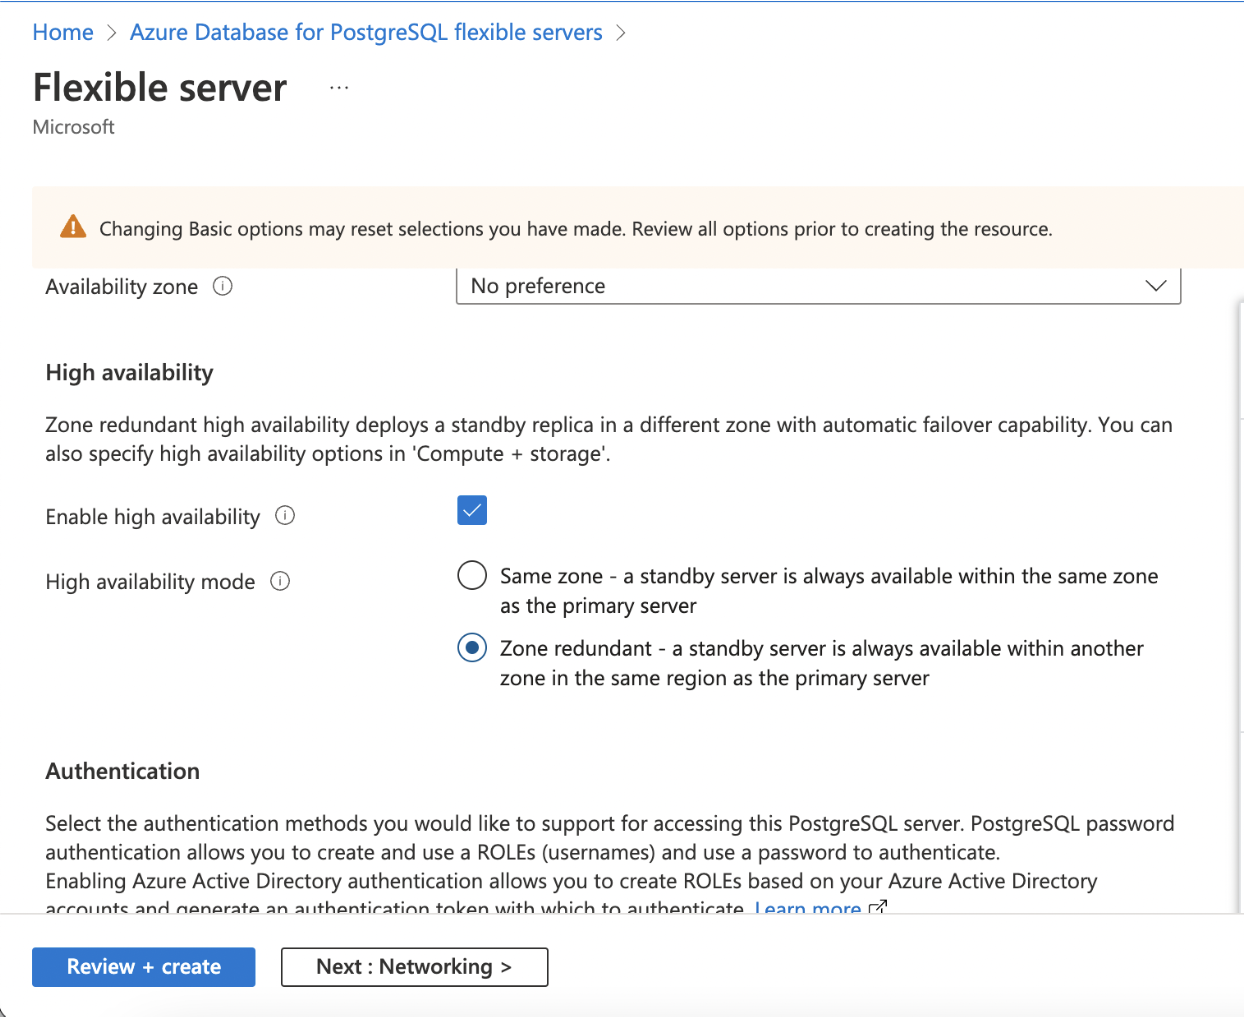This screenshot has width=1248, height=1020.
Task: Click the warning triangle icon in banner
Action: pyautogui.click(x=73, y=227)
